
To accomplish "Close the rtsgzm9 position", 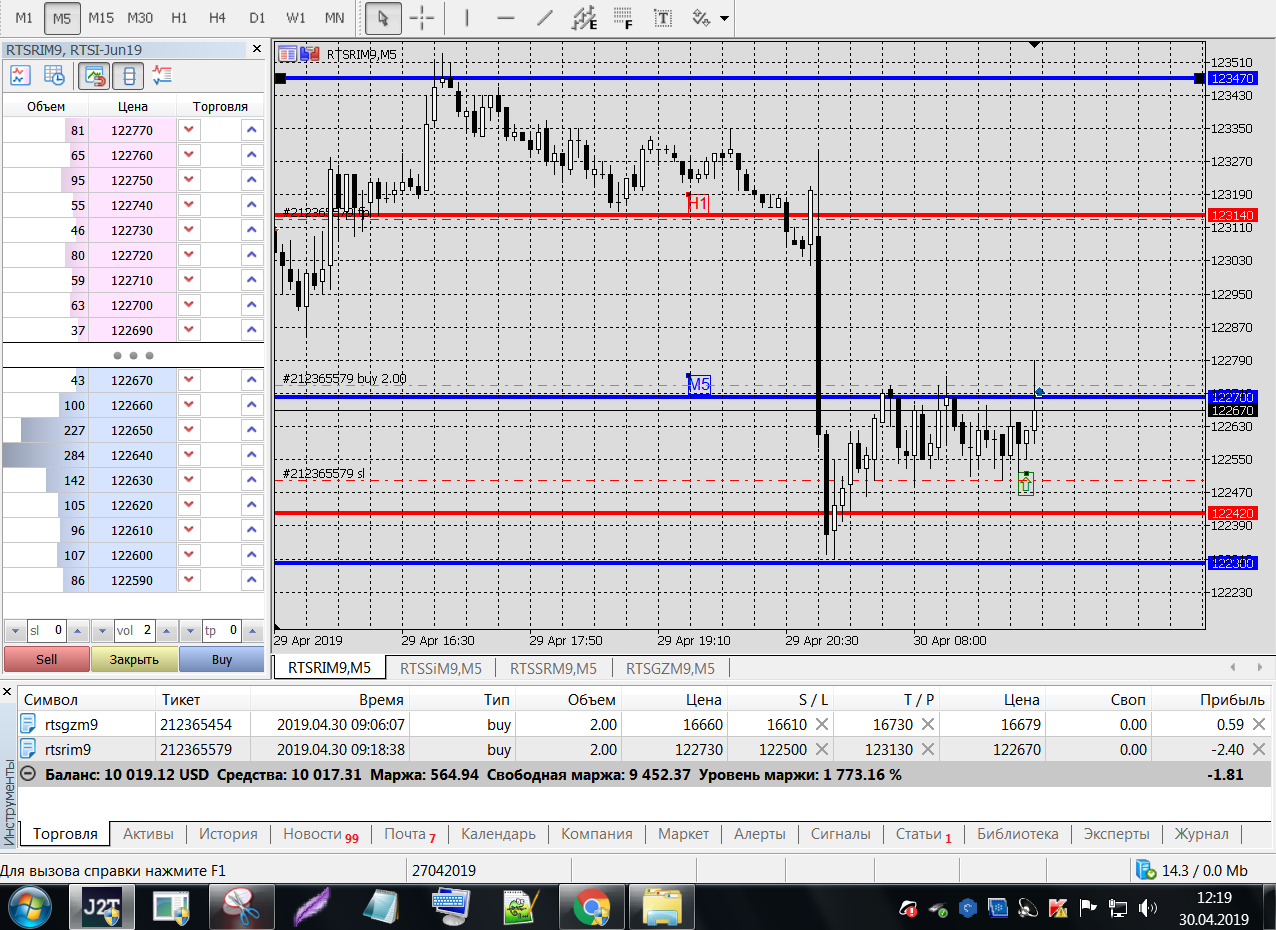I will [x=1258, y=724].
